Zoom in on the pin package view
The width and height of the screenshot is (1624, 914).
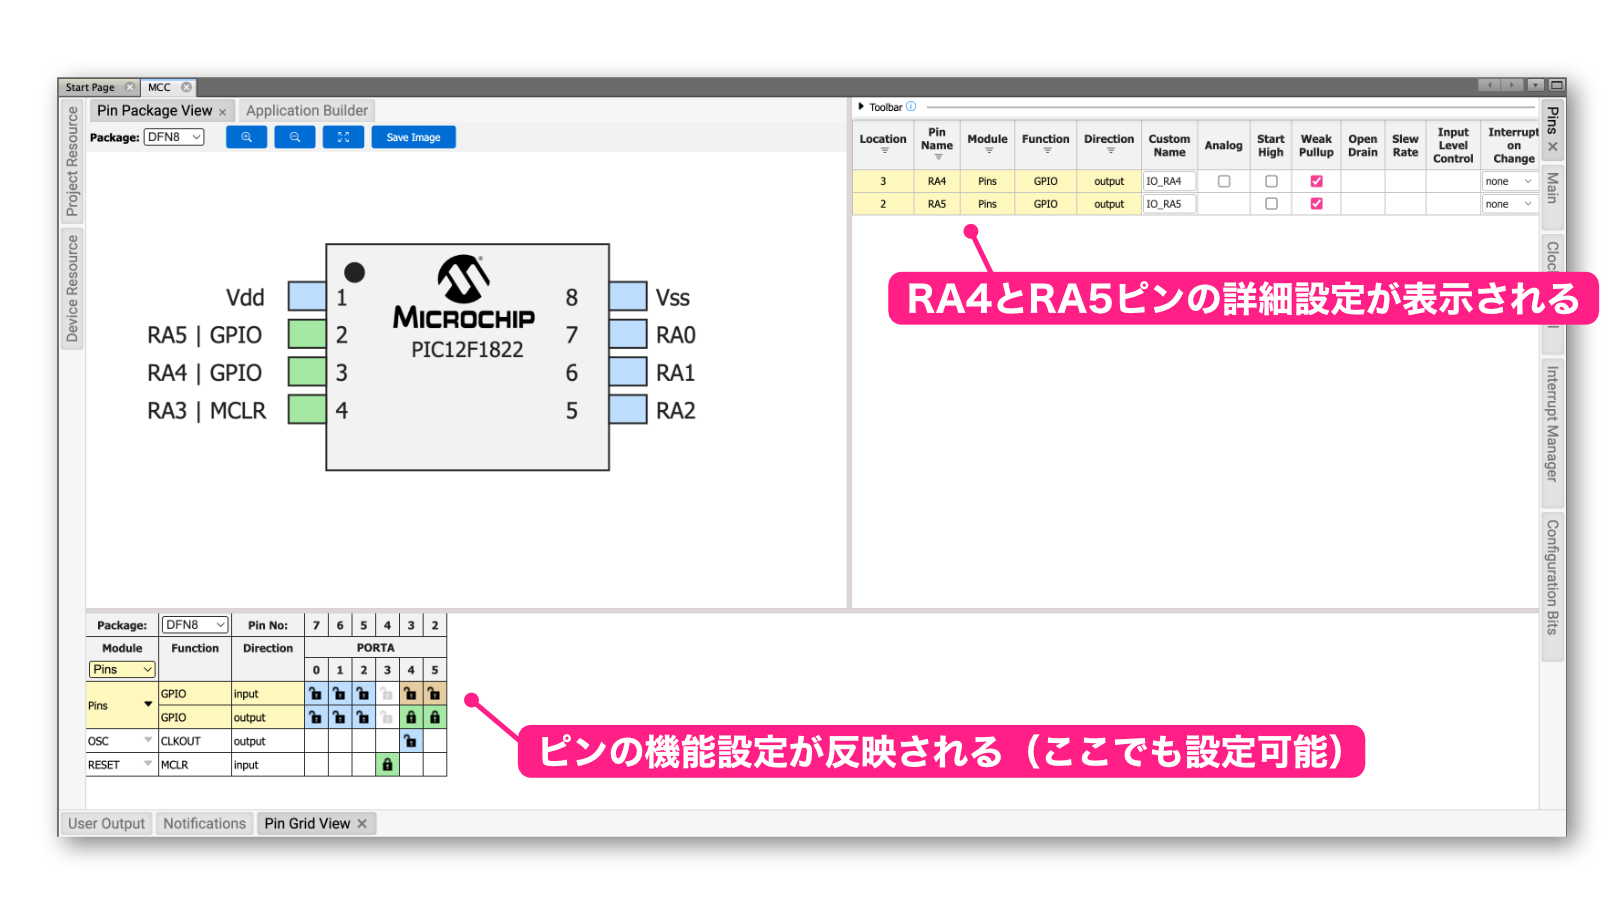click(246, 137)
